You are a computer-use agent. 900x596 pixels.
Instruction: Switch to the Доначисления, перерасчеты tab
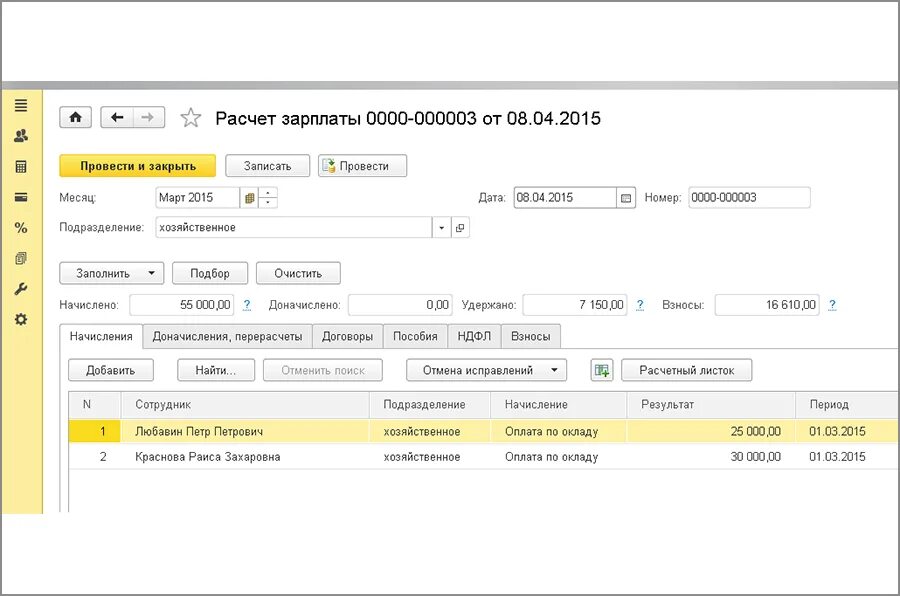pyautogui.click(x=227, y=336)
